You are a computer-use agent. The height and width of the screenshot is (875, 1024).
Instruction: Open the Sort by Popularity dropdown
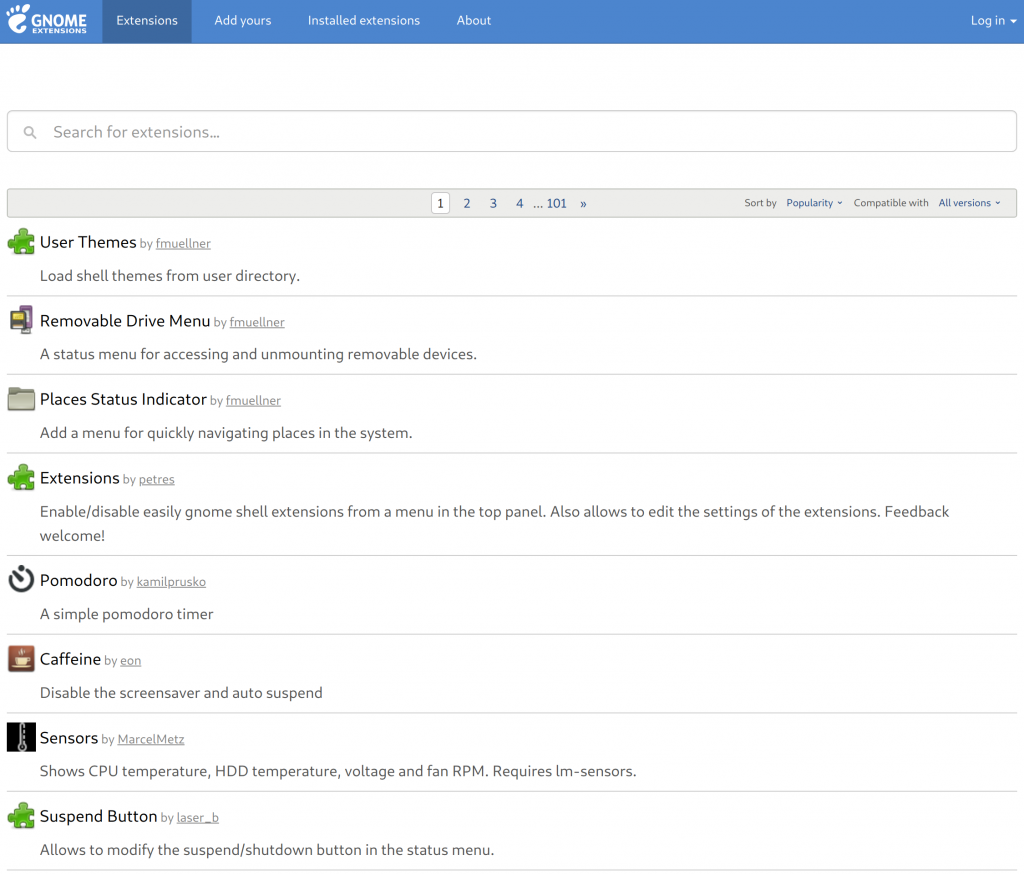coord(814,203)
